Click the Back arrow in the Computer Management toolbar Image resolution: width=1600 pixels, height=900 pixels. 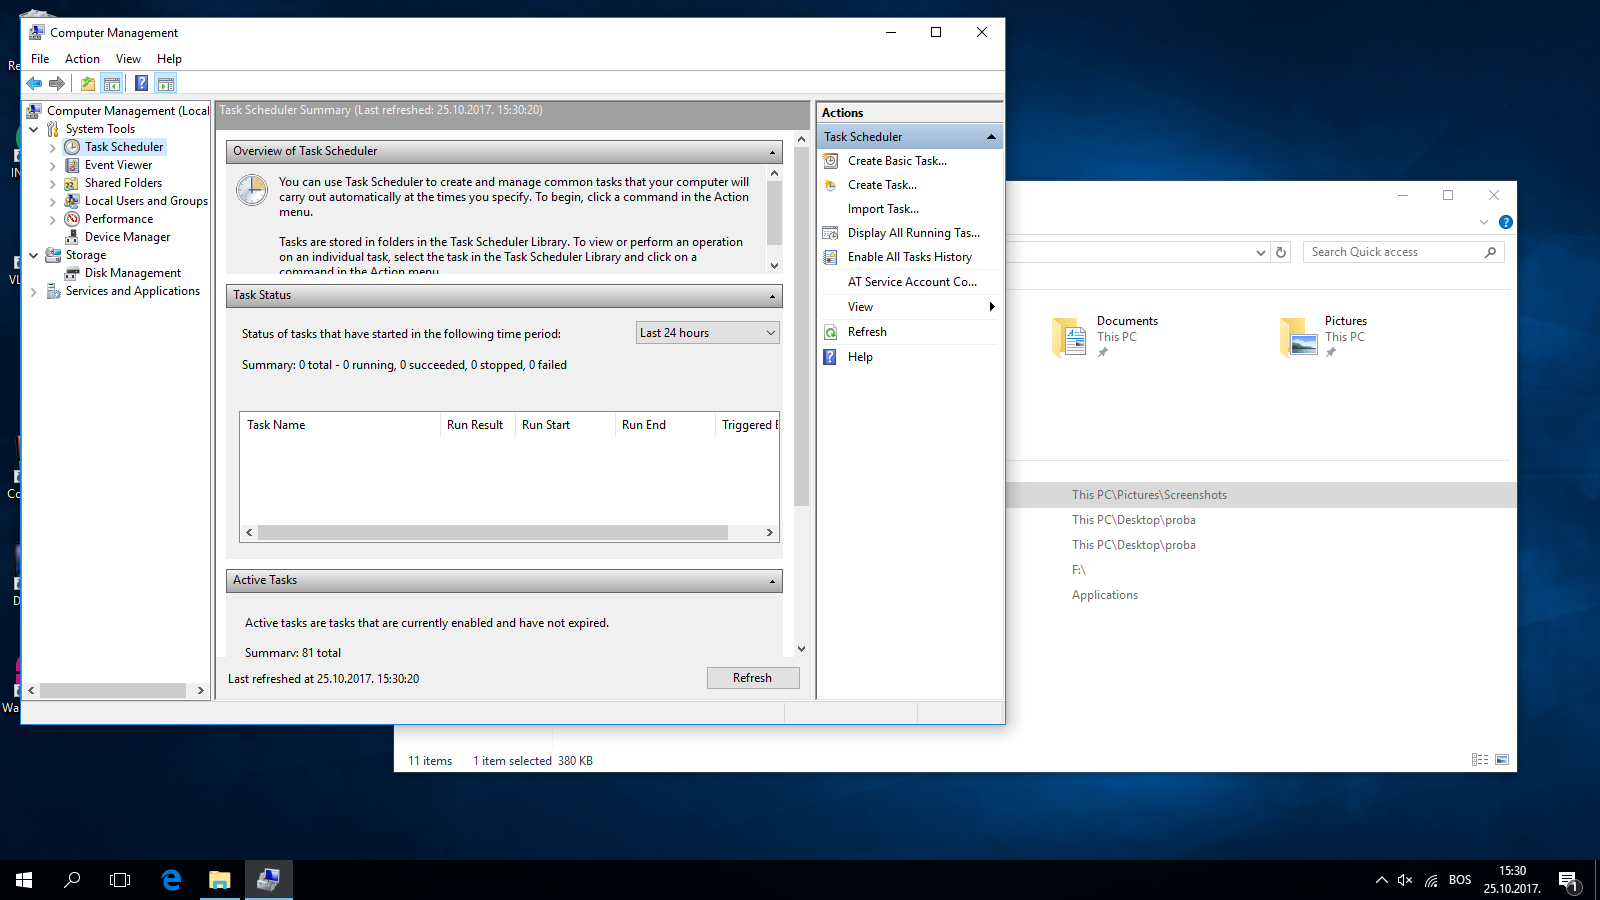[x=34, y=84]
